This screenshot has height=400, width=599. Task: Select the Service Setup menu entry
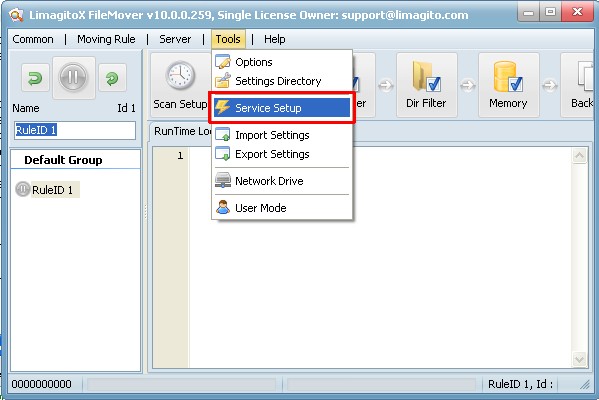[282, 108]
